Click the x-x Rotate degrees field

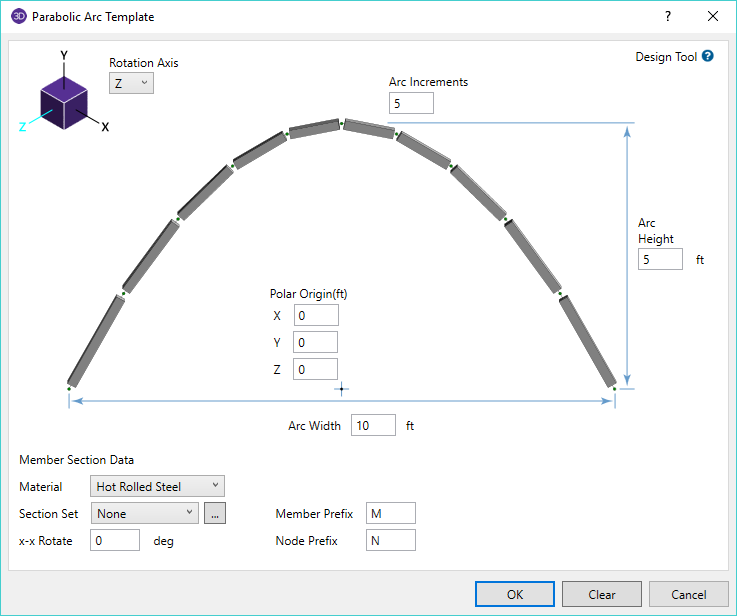tap(115, 540)
